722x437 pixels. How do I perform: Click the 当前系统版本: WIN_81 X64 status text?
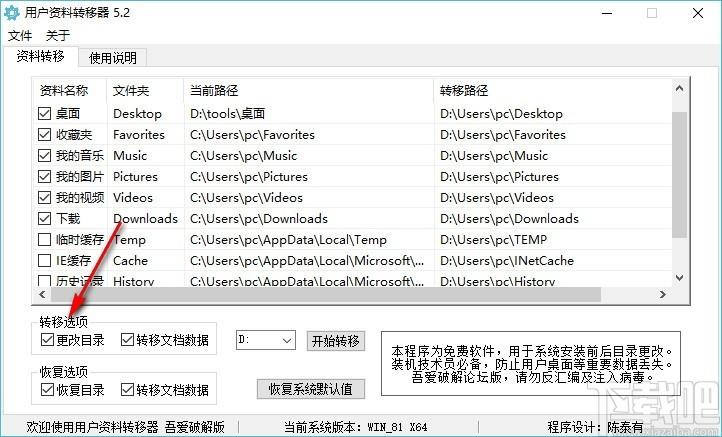click(x=355, y=427)
